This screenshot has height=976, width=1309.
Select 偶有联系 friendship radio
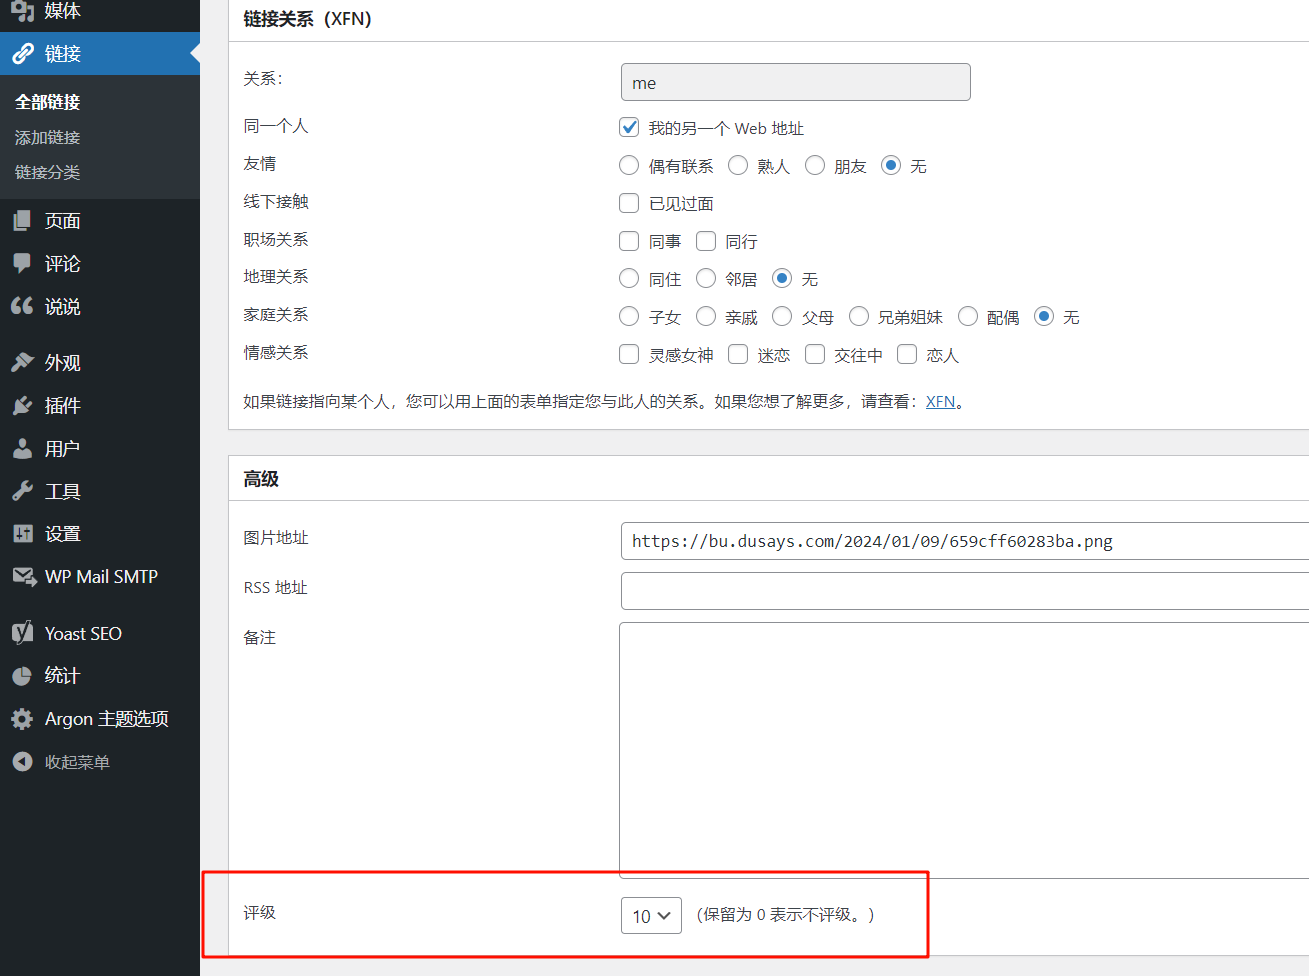(629, 165)
